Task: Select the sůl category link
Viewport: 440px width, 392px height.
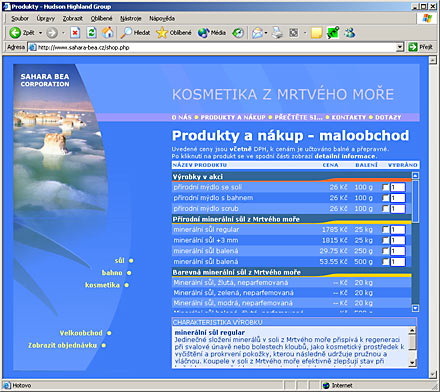Action: [x=119, y=261]
